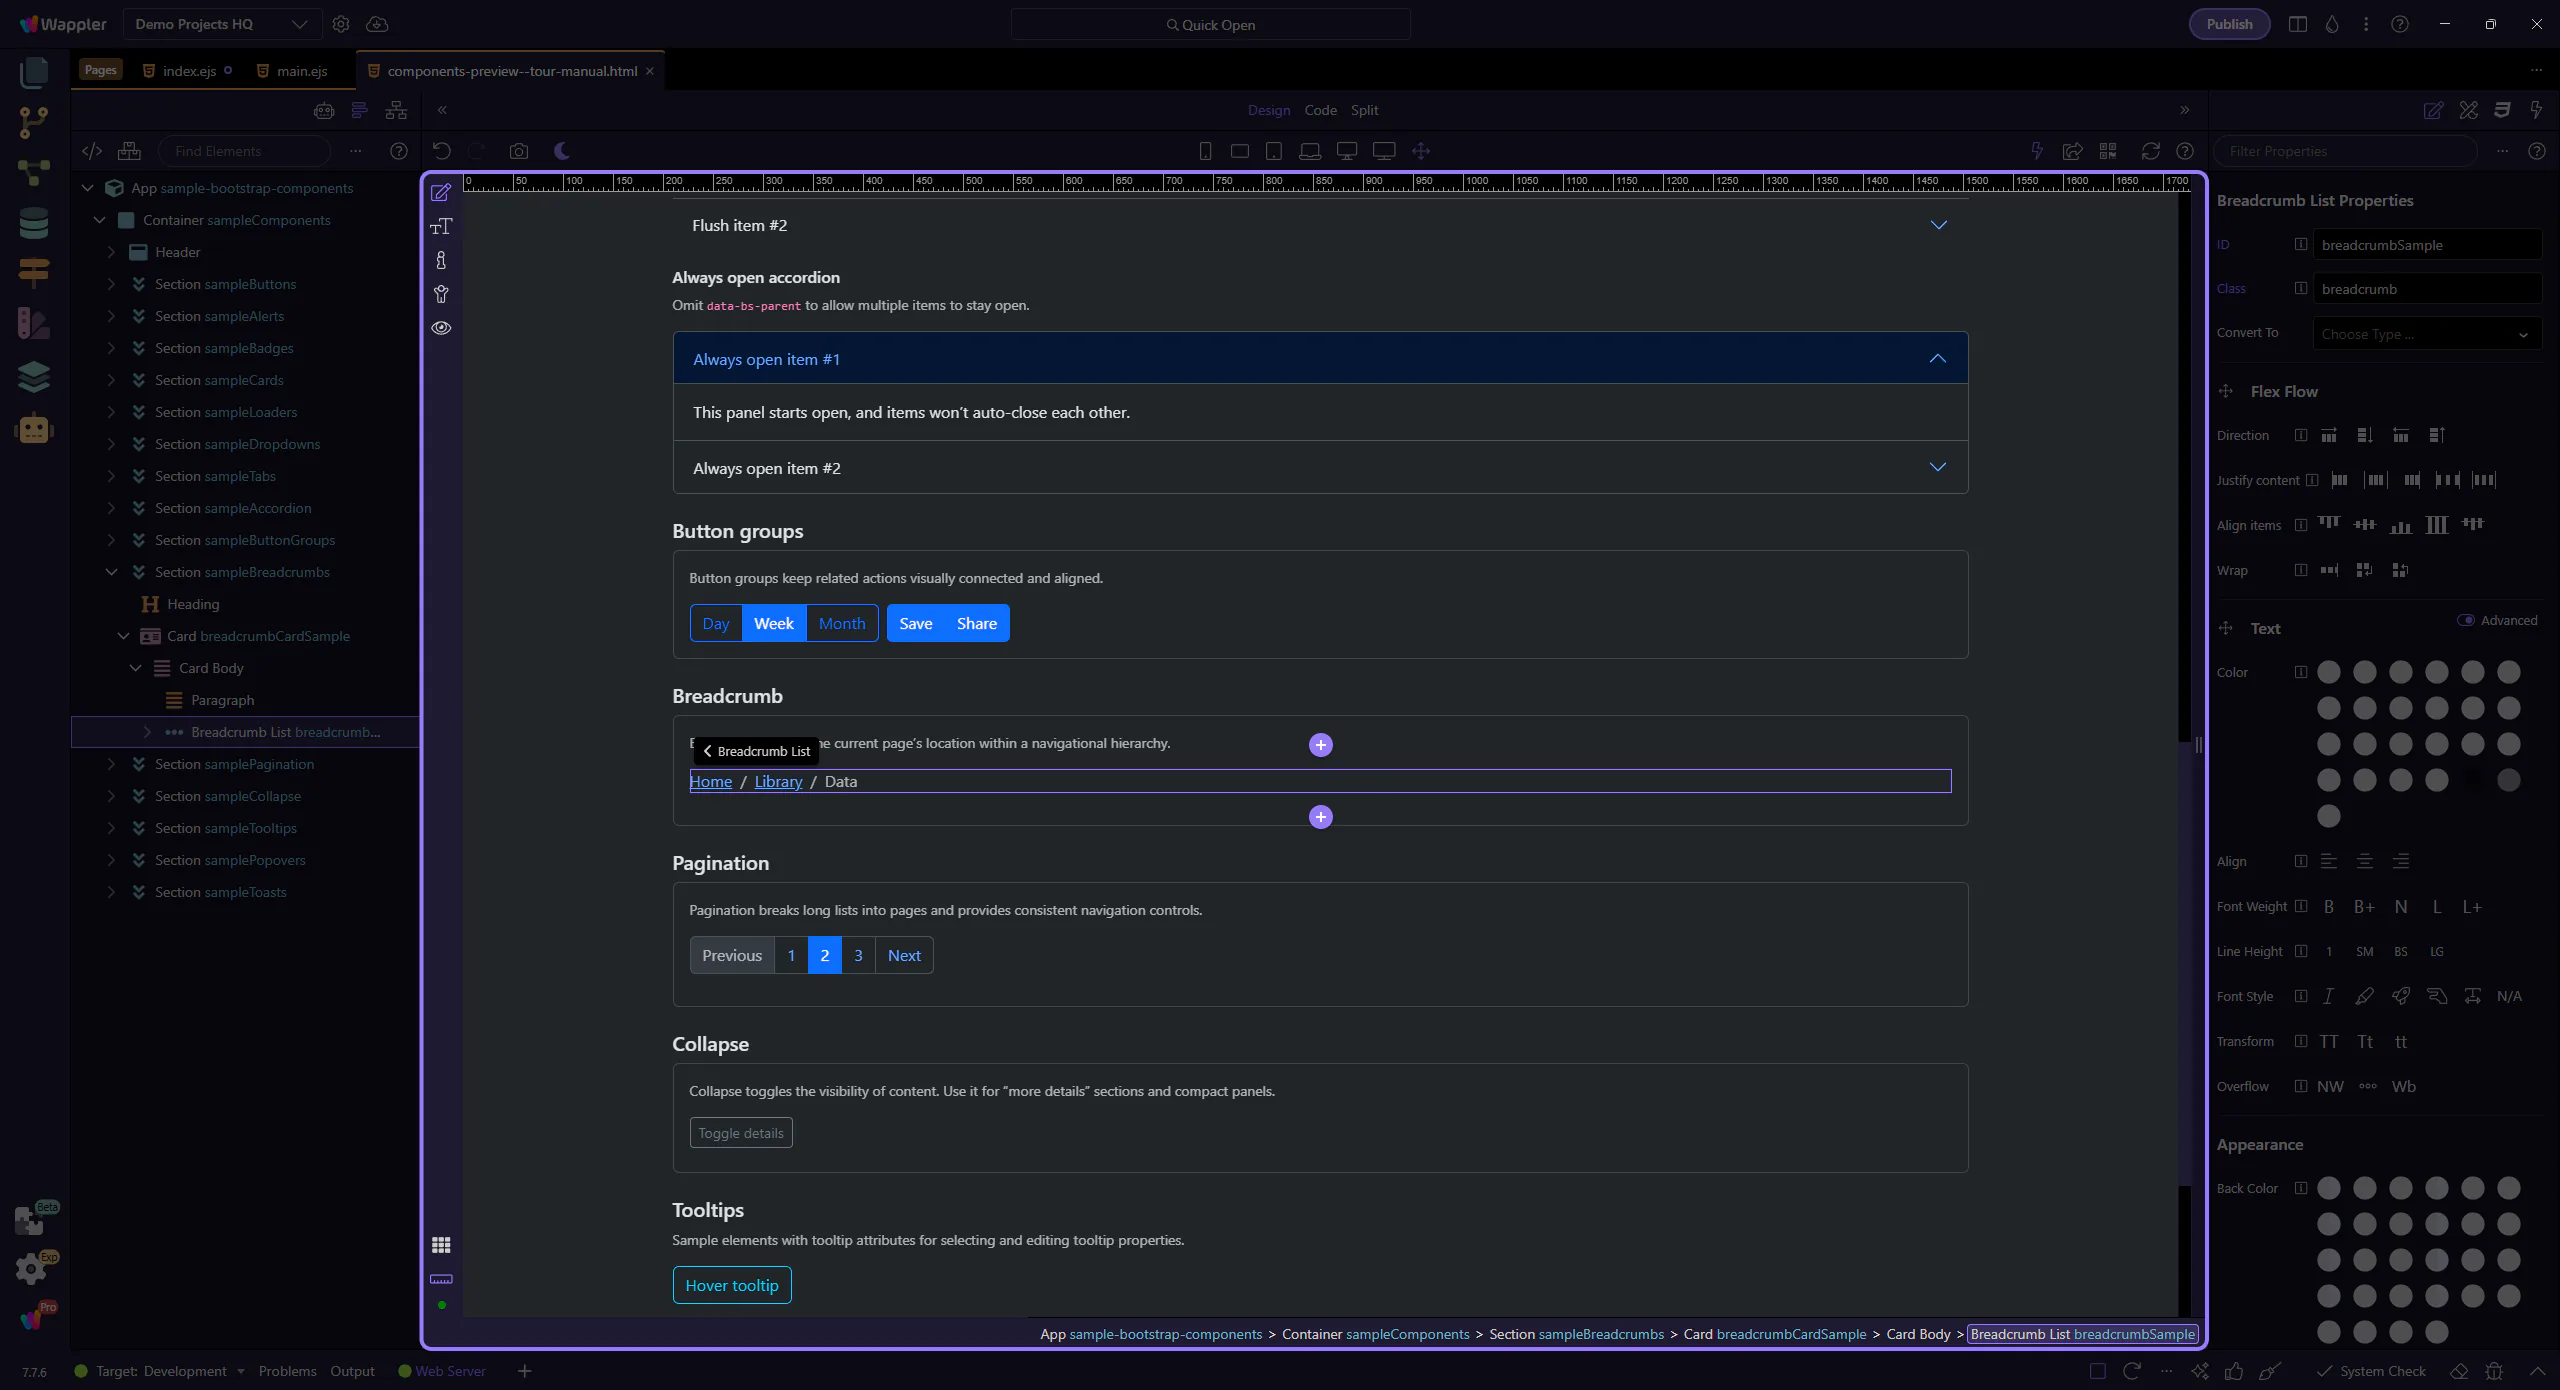This screenshot has height=1390, width=2560.
Task: Pick the first text Color swatch
Action: (x=2329, y=672)
